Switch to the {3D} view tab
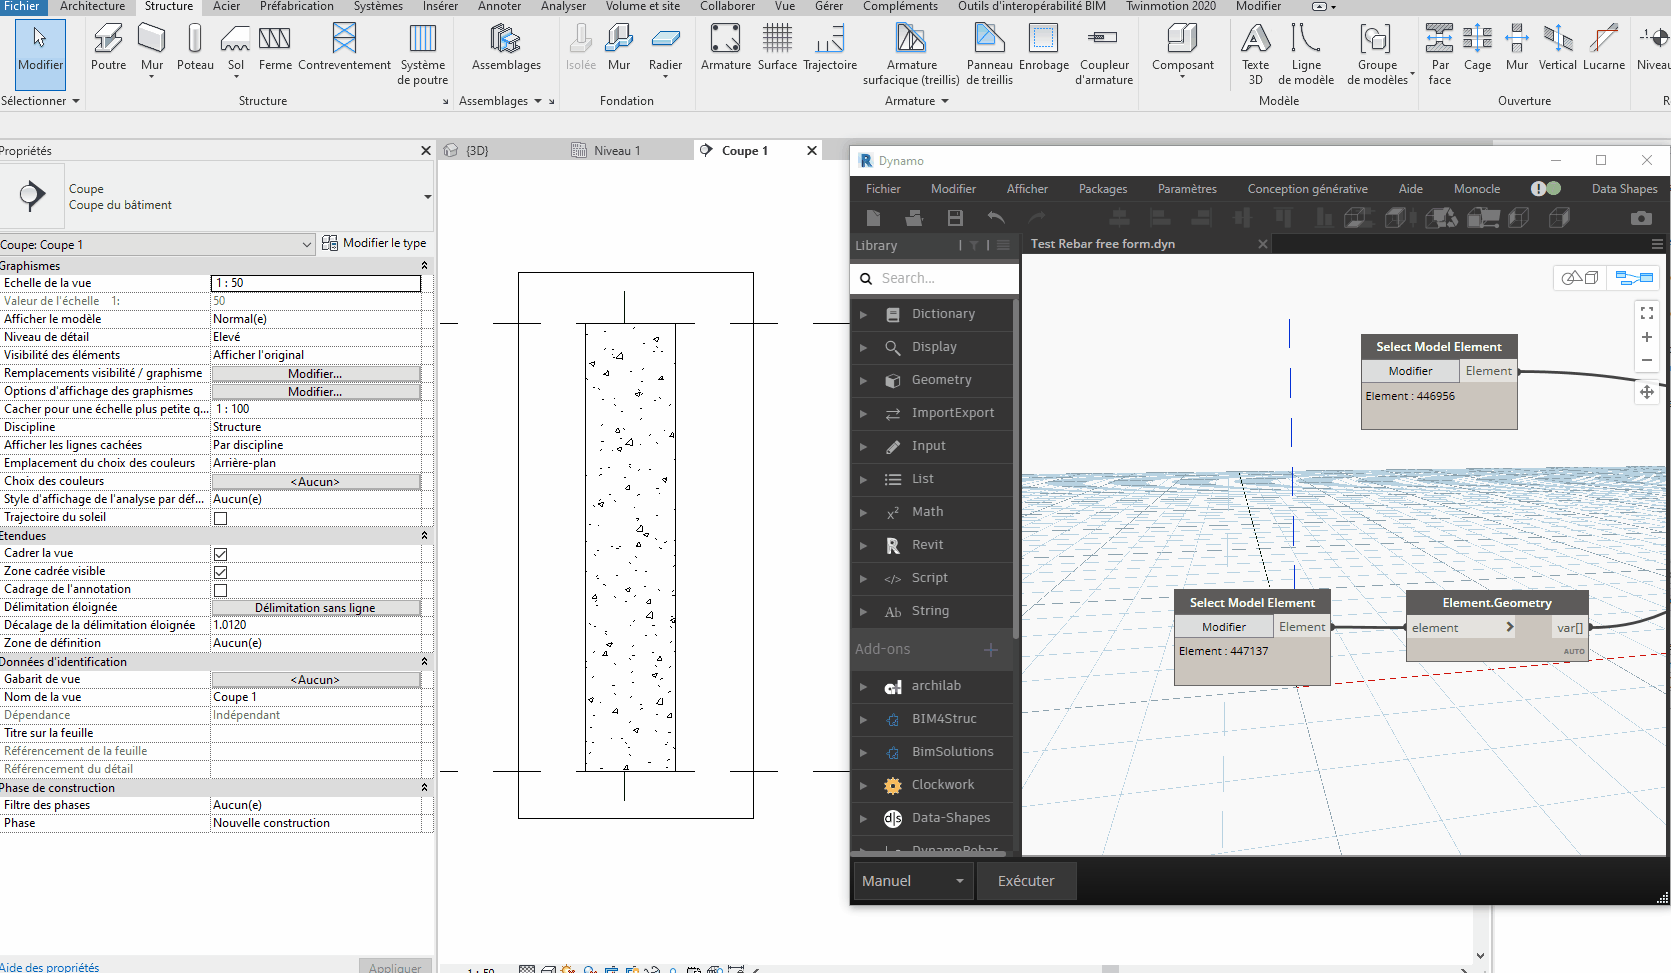The image size is (1671, 973). (x=478, y=151)
